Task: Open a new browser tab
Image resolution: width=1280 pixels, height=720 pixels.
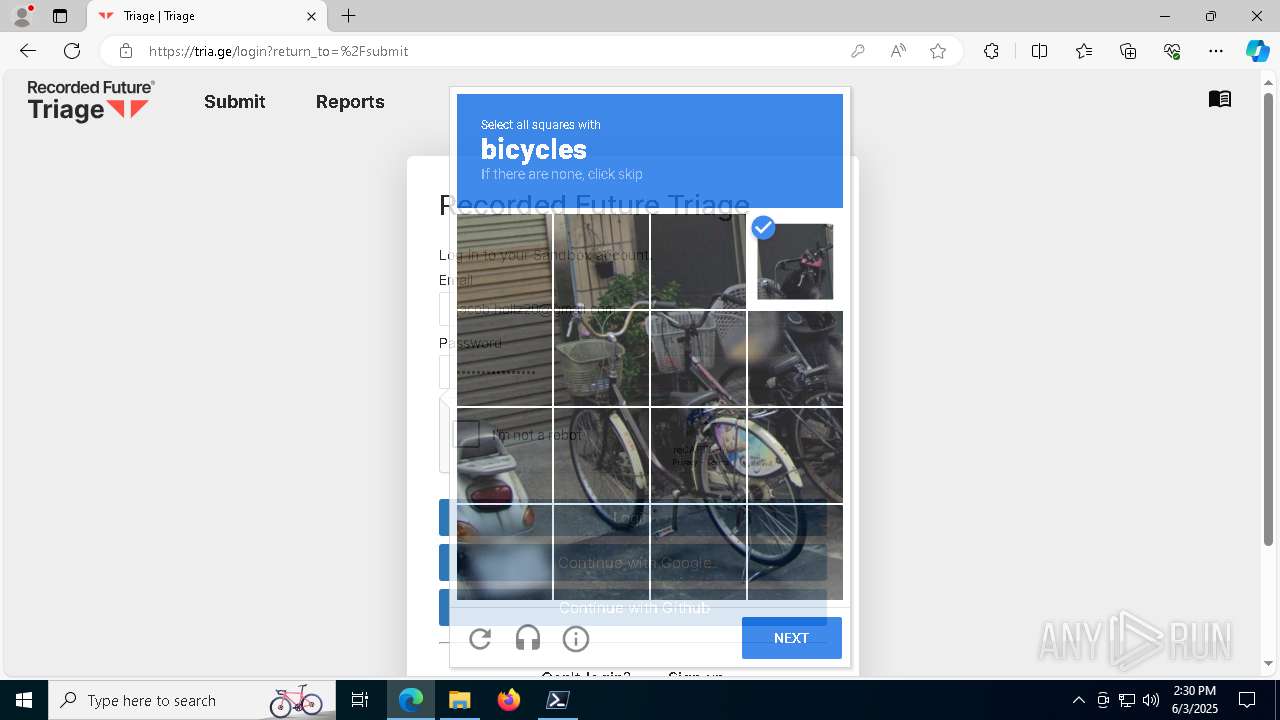Action: click(348, 16)
